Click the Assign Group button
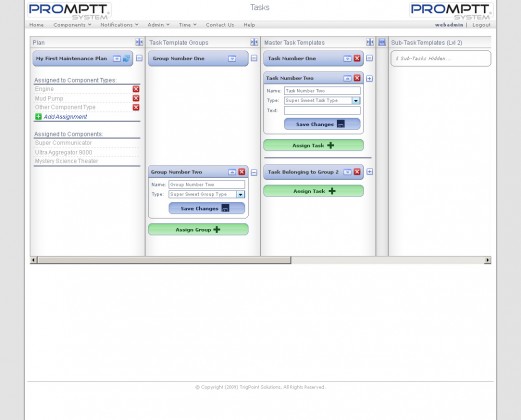The image size is (521, 420). click(x=198, y=229)
